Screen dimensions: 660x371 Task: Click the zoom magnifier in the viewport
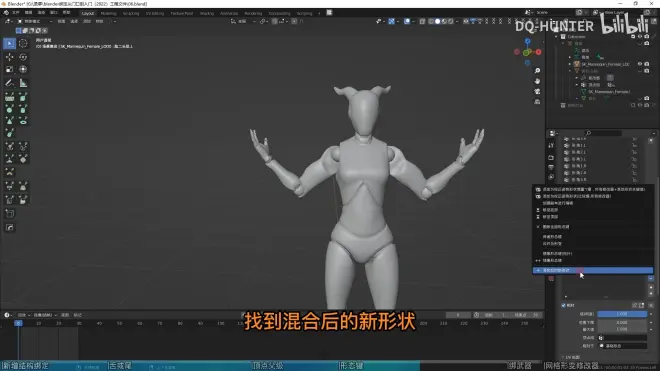click(537, 71)
